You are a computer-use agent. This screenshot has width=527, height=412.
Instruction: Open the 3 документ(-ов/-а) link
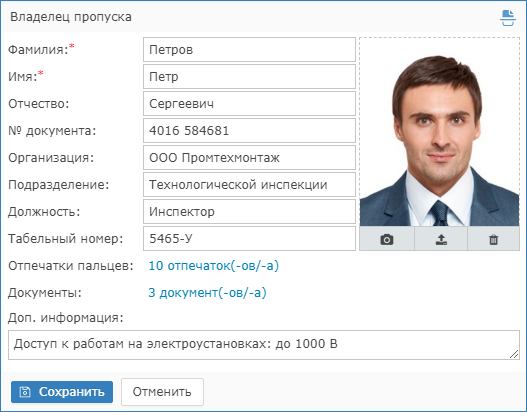click(207, 292)
